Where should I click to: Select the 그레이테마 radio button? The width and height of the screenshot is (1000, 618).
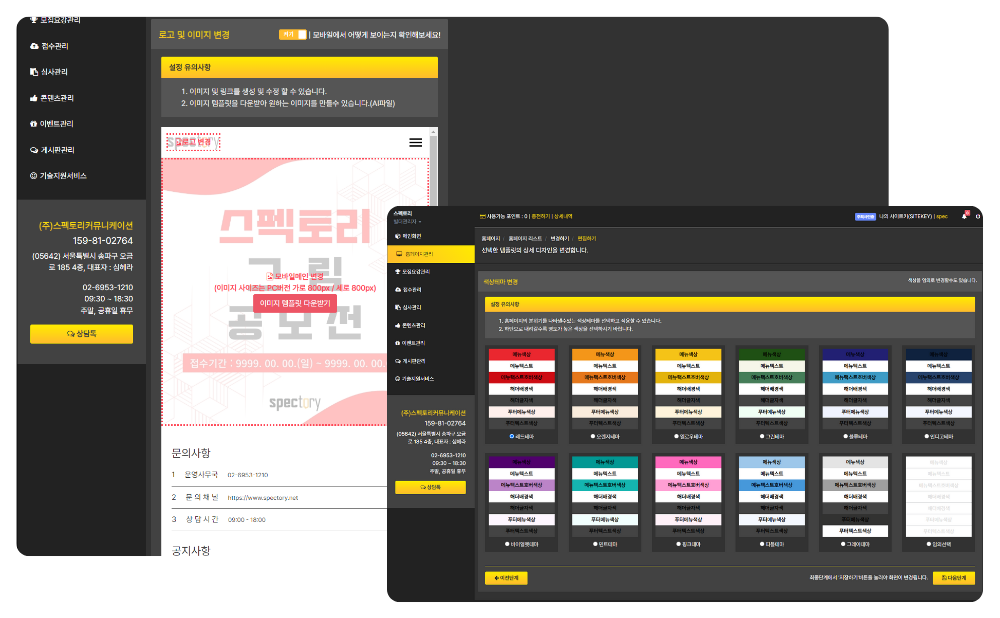[x=843, y=544]
